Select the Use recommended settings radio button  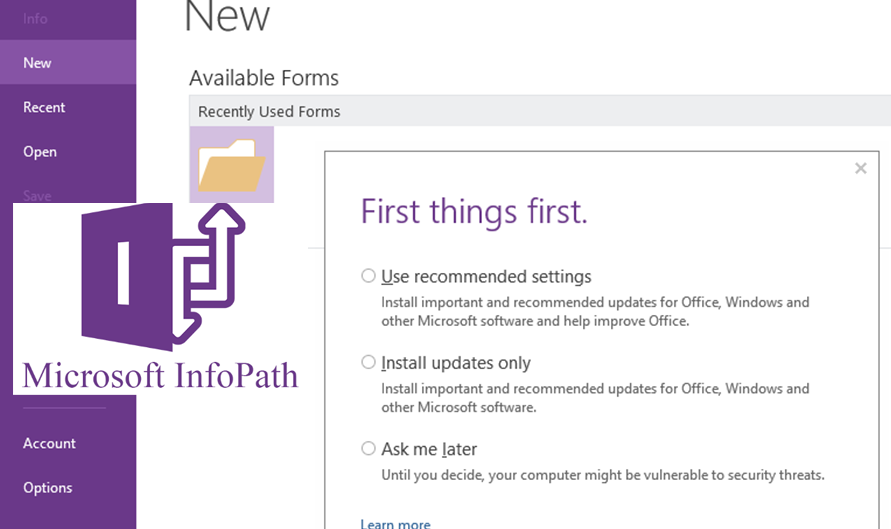369,276
